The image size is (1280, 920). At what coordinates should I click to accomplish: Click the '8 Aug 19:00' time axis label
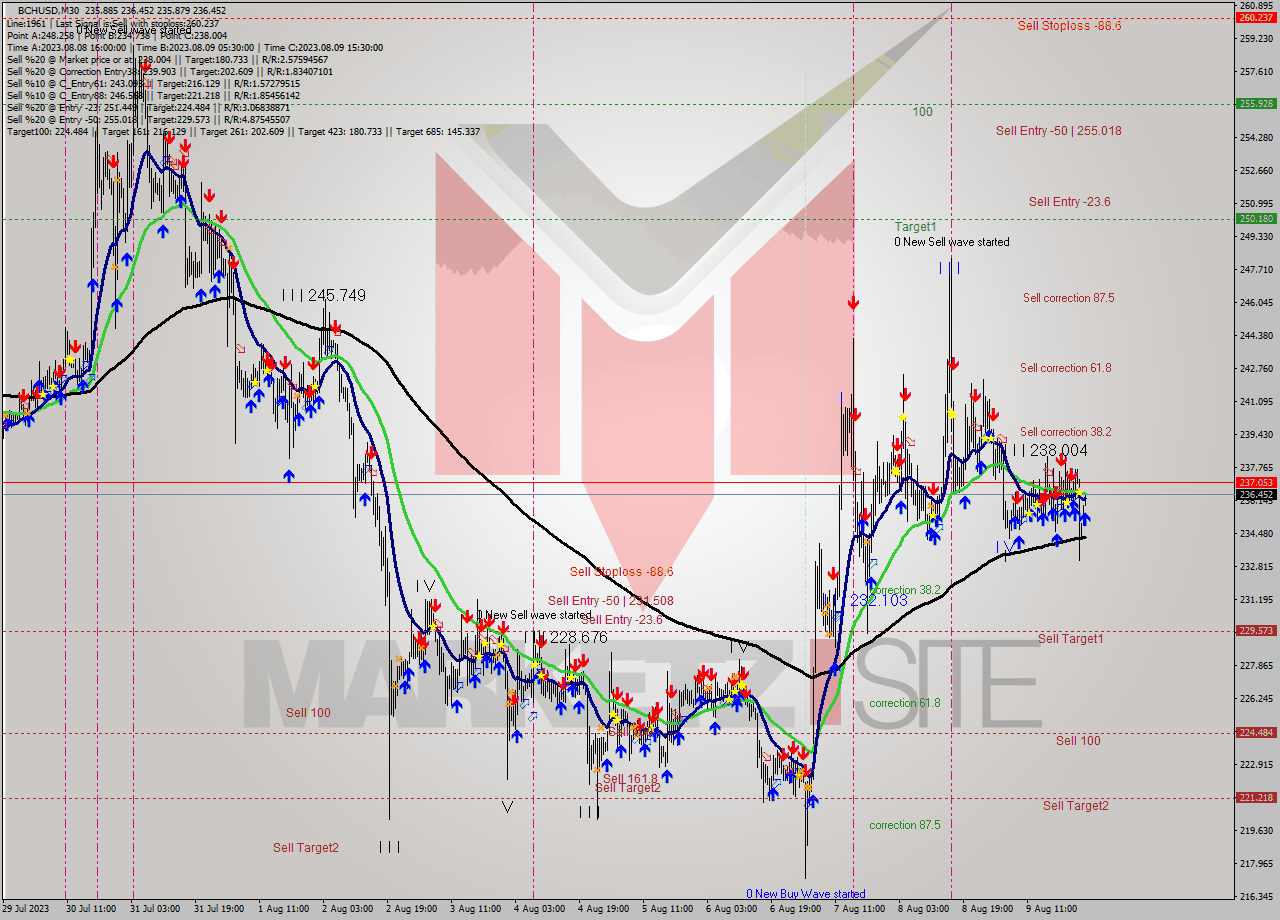point(987,909)
